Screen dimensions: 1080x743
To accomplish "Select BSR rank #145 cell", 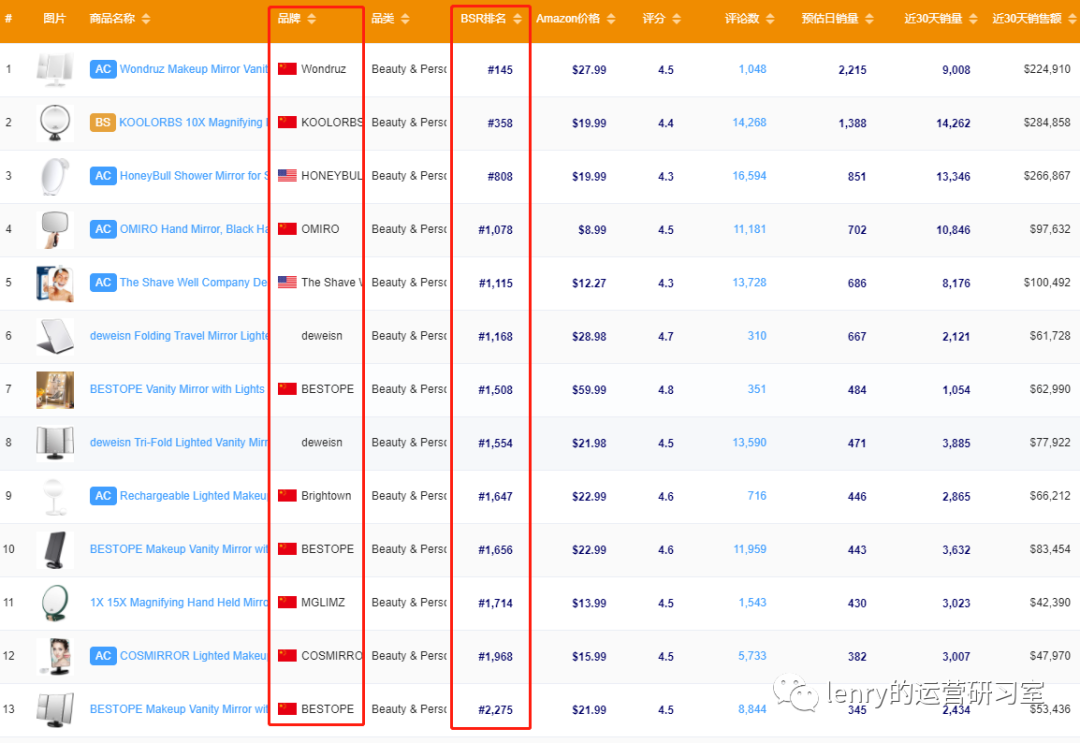I will (x=500, y=70).
